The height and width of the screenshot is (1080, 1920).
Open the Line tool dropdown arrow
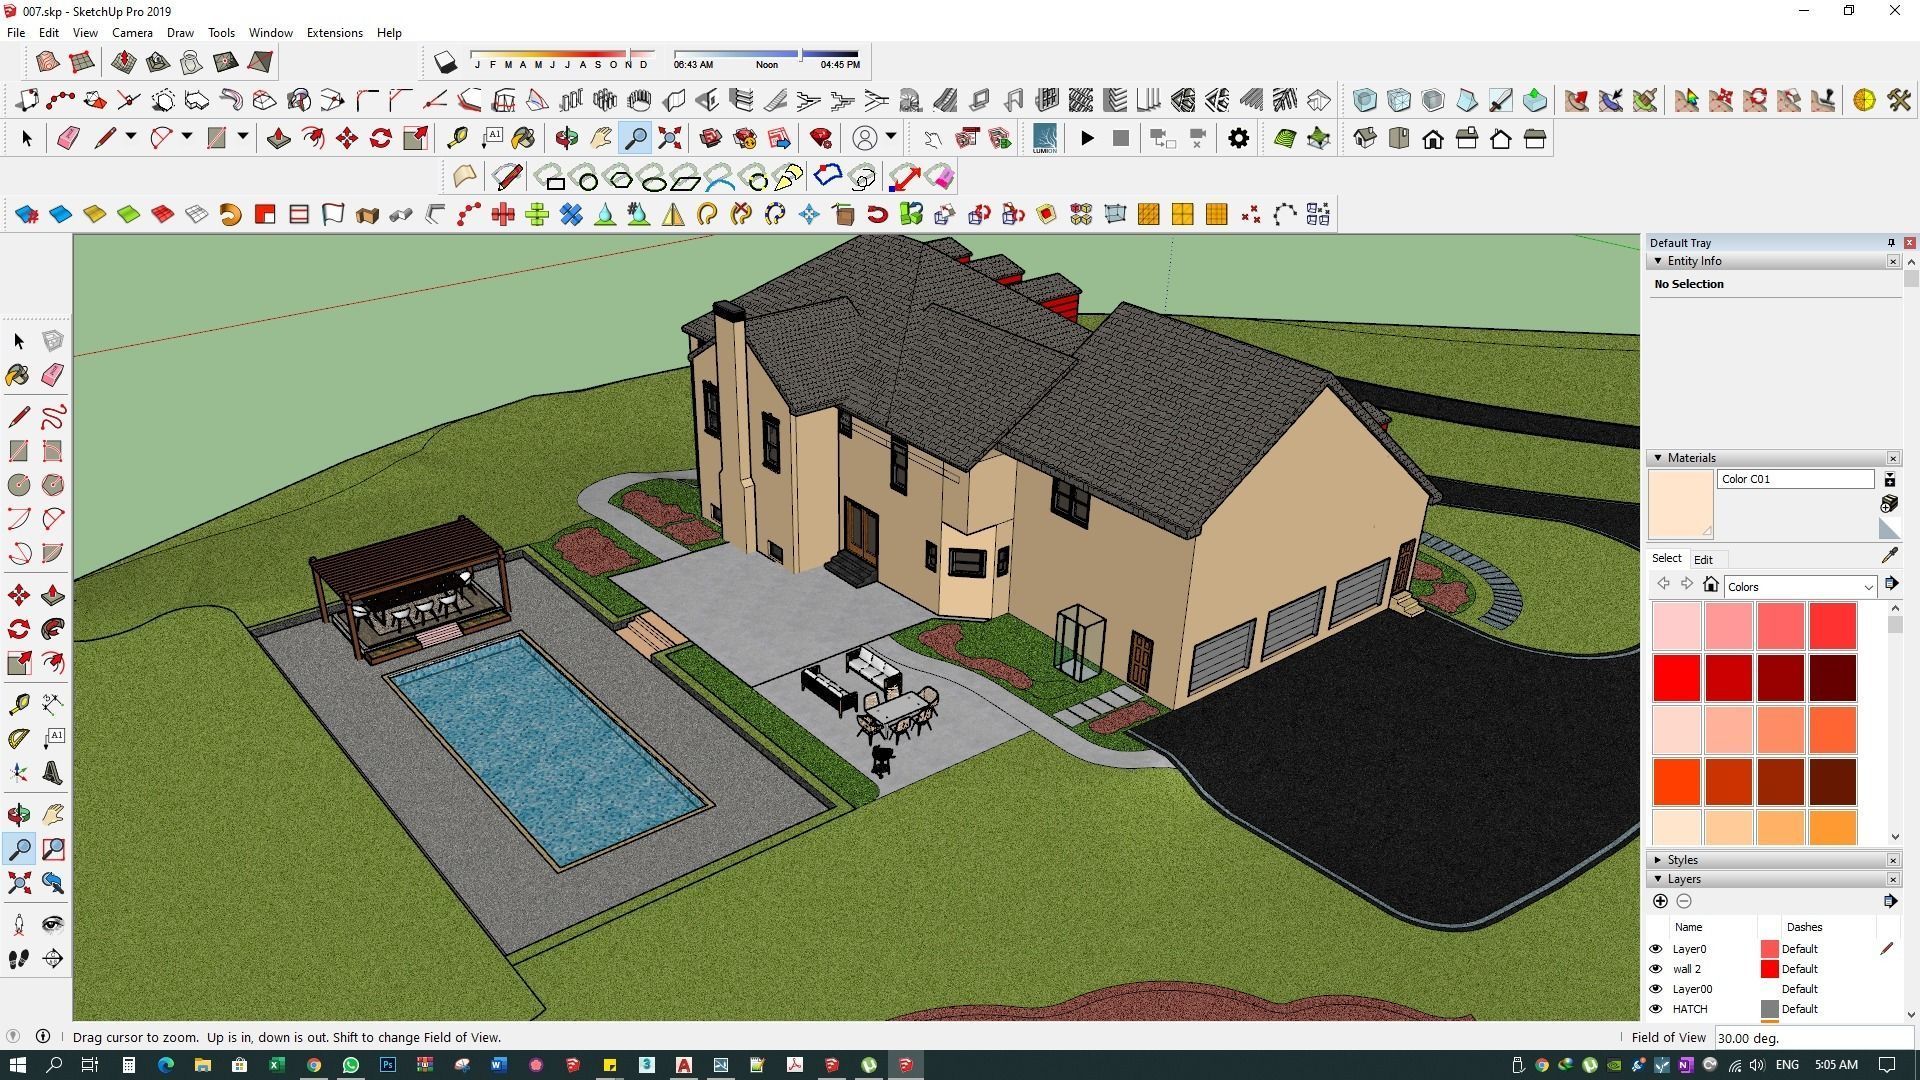click(x=130, y=137)
